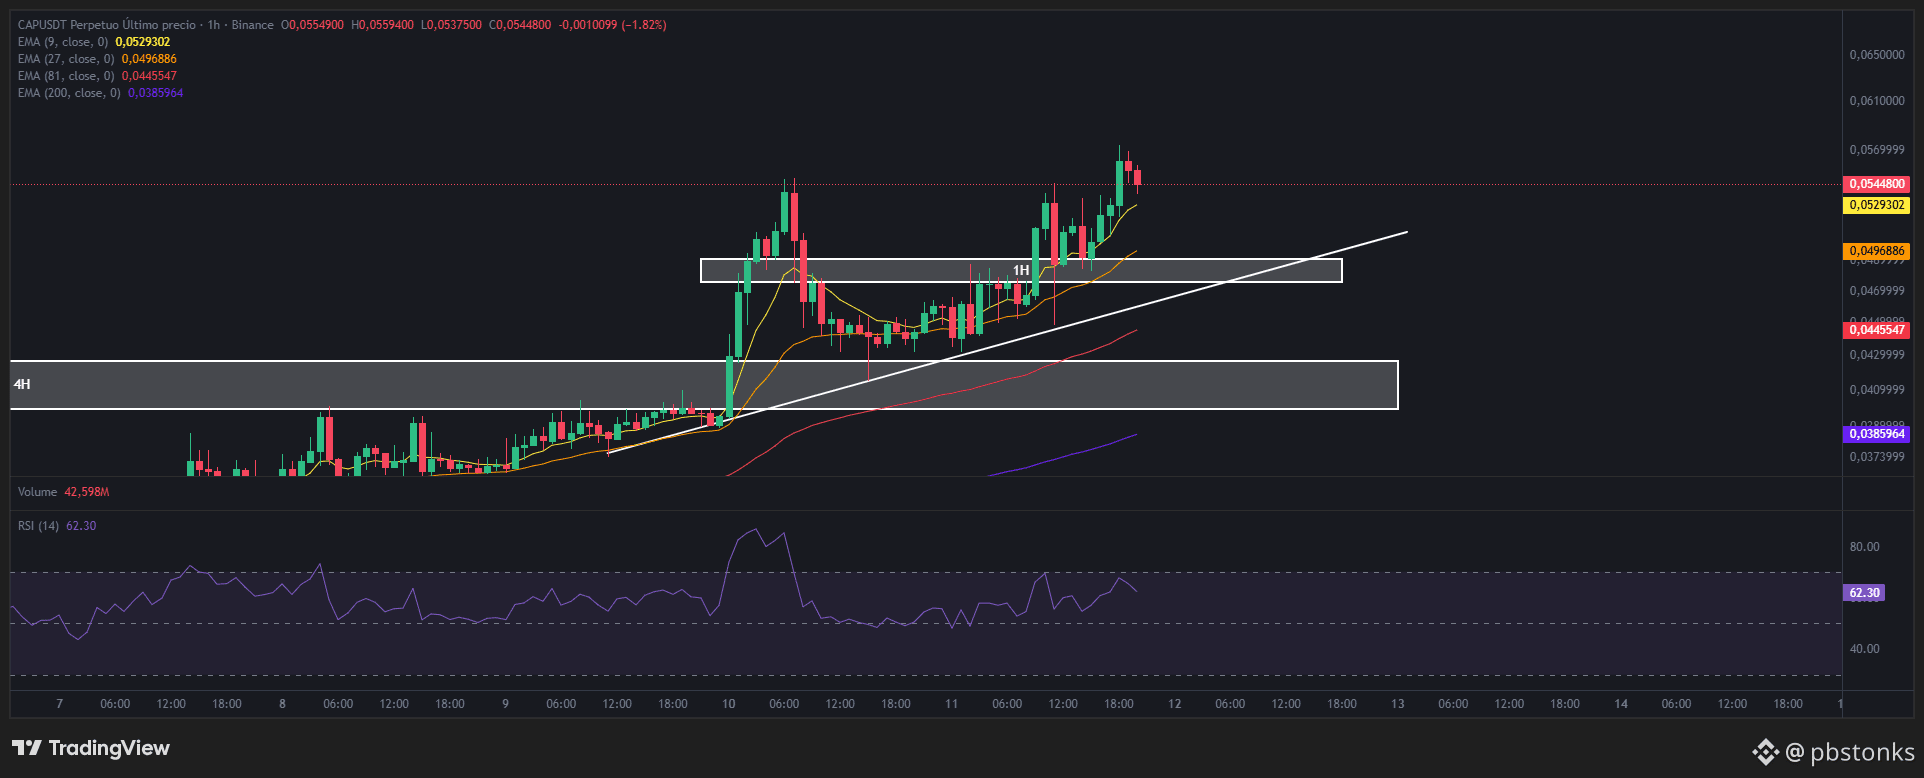Select the EMA (200, close, 0) legend
1924x778 pixels.
coord(100,93)
